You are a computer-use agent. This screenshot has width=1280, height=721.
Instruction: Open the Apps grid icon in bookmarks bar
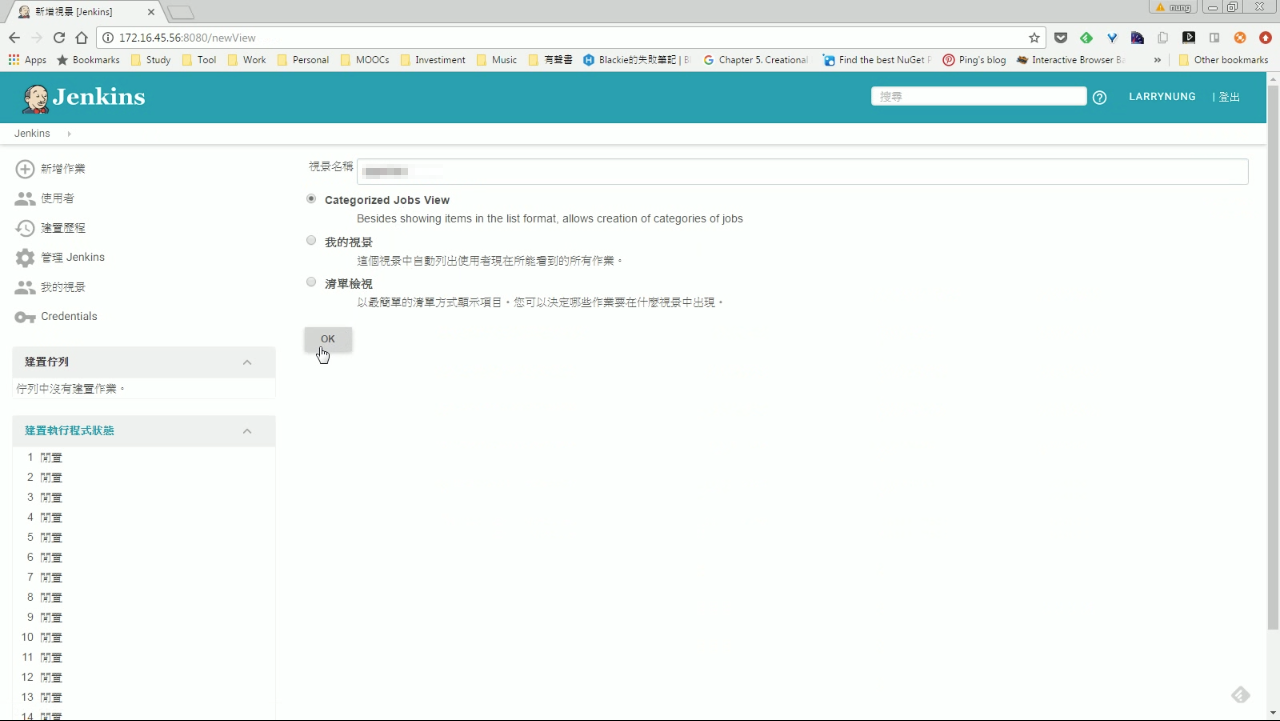[x=14, y=60]
